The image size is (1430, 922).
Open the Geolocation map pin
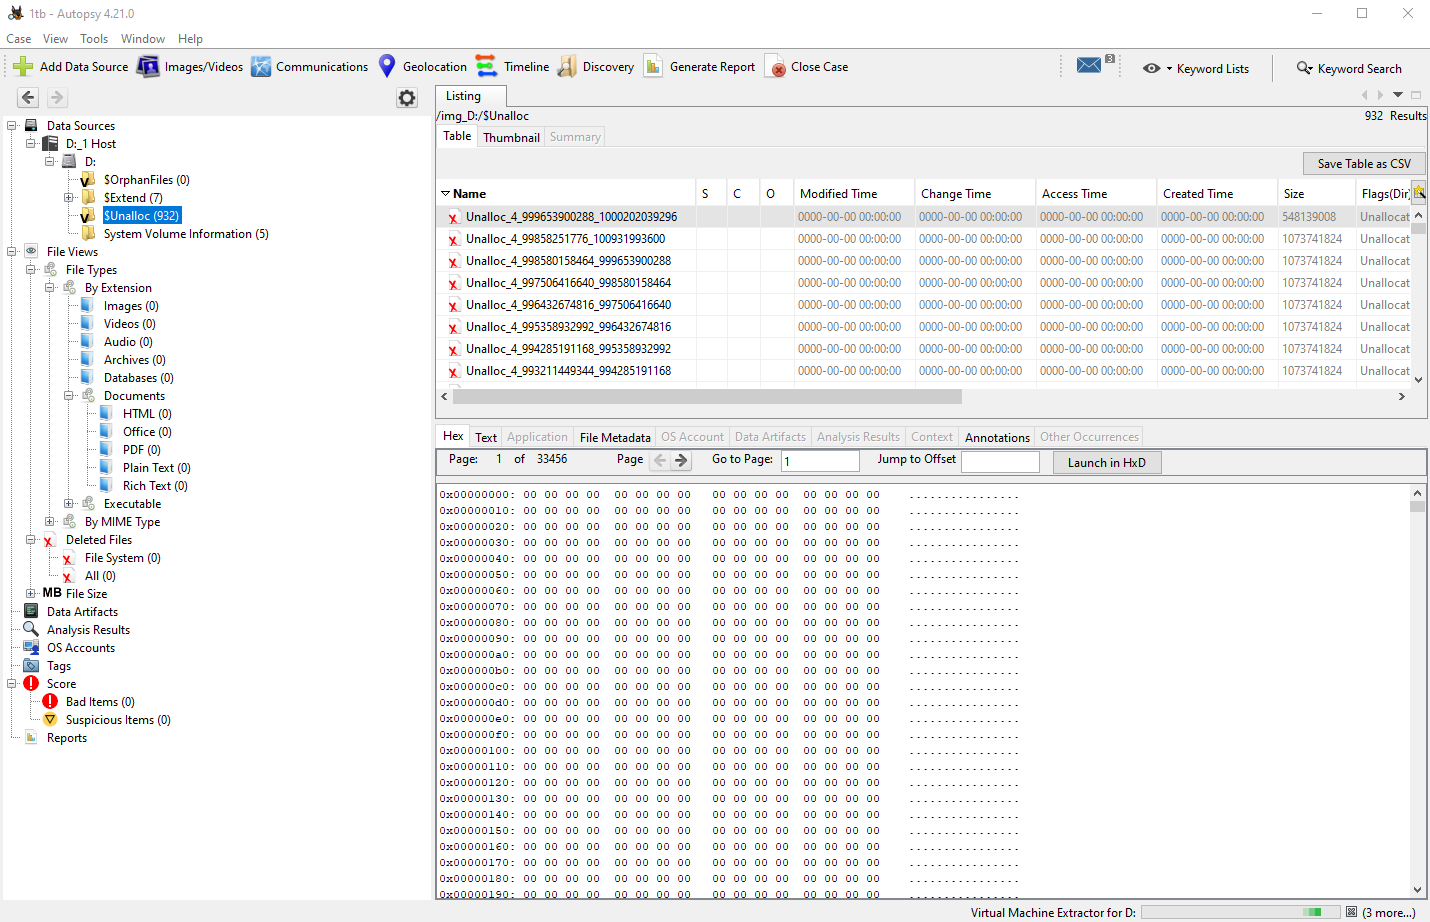(x=387, y=67)
